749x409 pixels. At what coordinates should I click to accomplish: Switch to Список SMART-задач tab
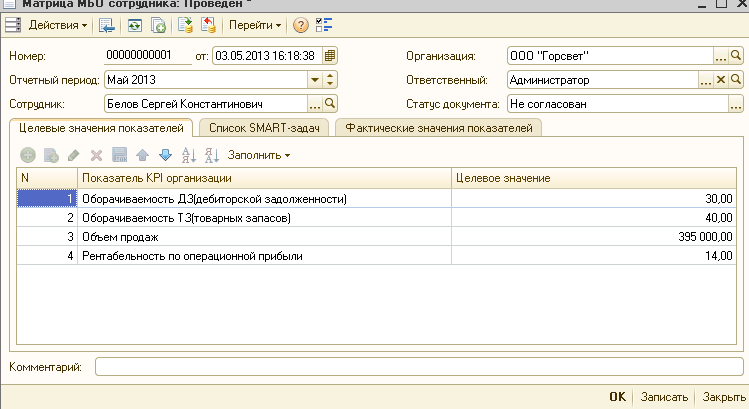[264, 128]
